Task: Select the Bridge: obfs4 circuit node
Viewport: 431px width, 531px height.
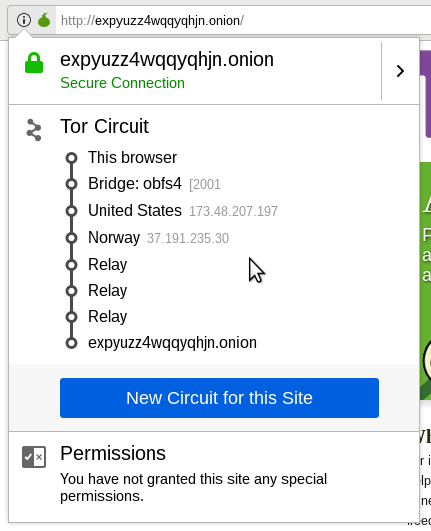Action: pyautogui.click(x=135, y=184)
